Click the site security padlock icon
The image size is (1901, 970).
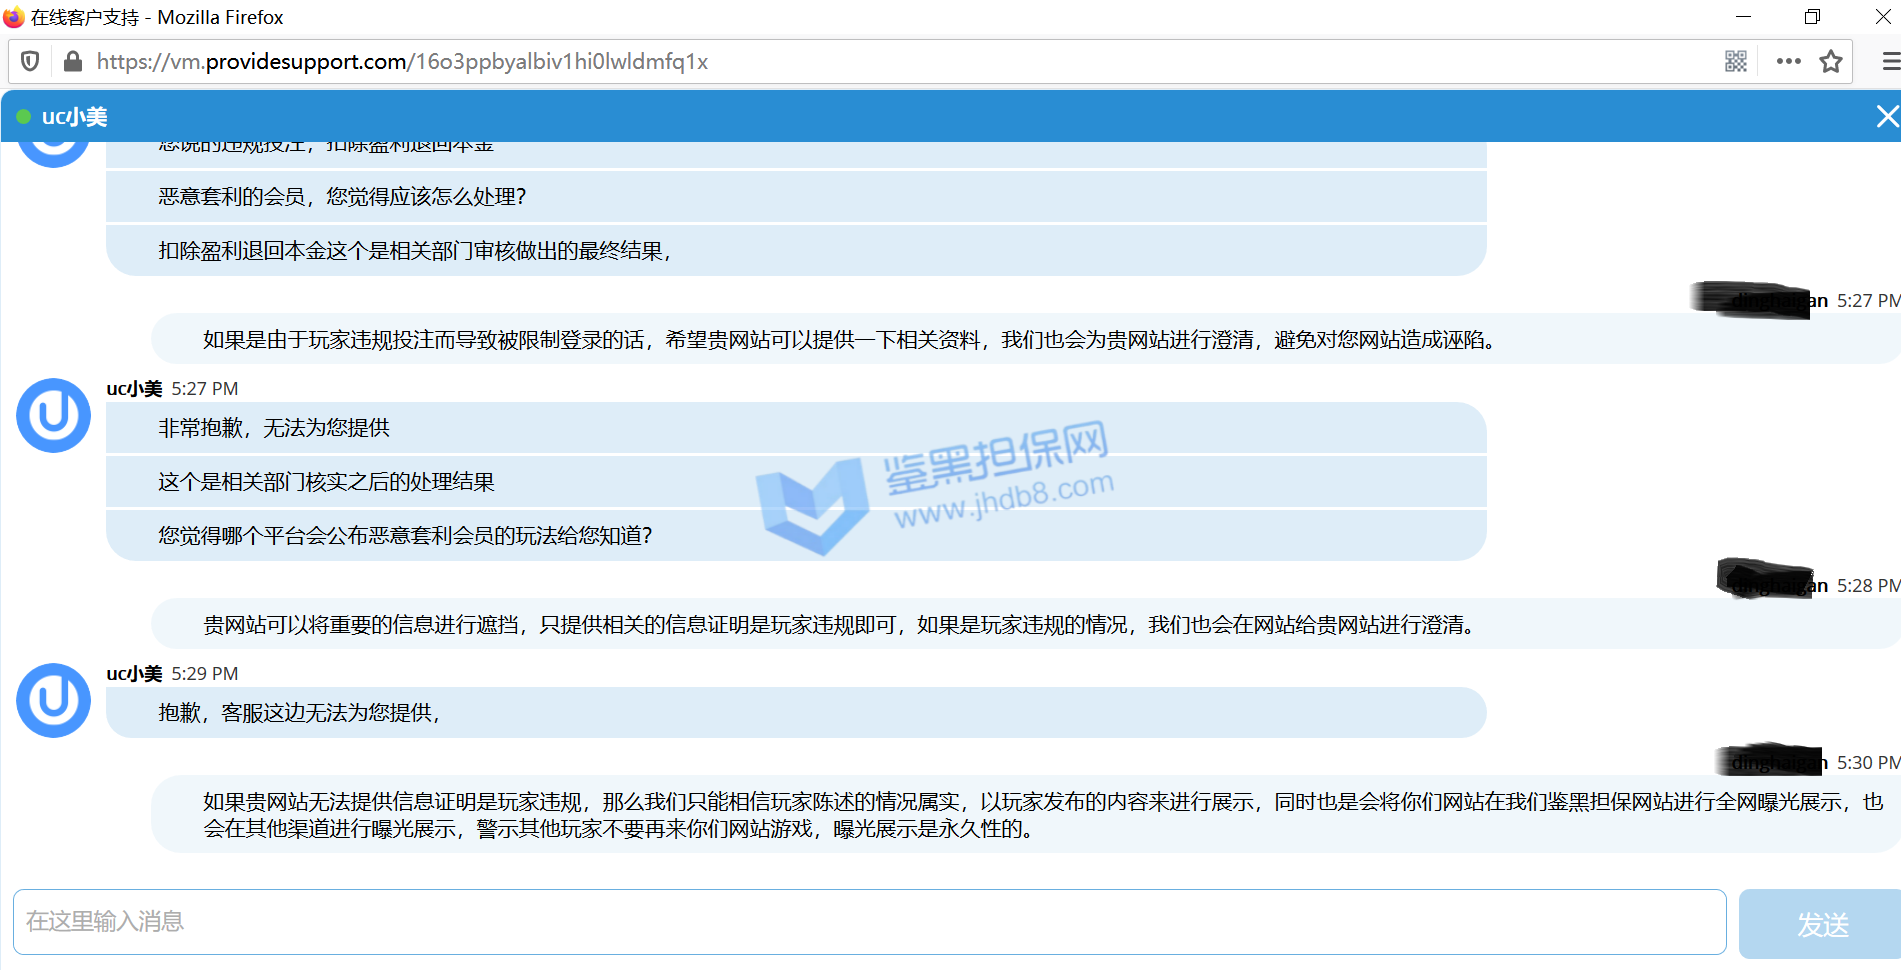tap(72, 62)
